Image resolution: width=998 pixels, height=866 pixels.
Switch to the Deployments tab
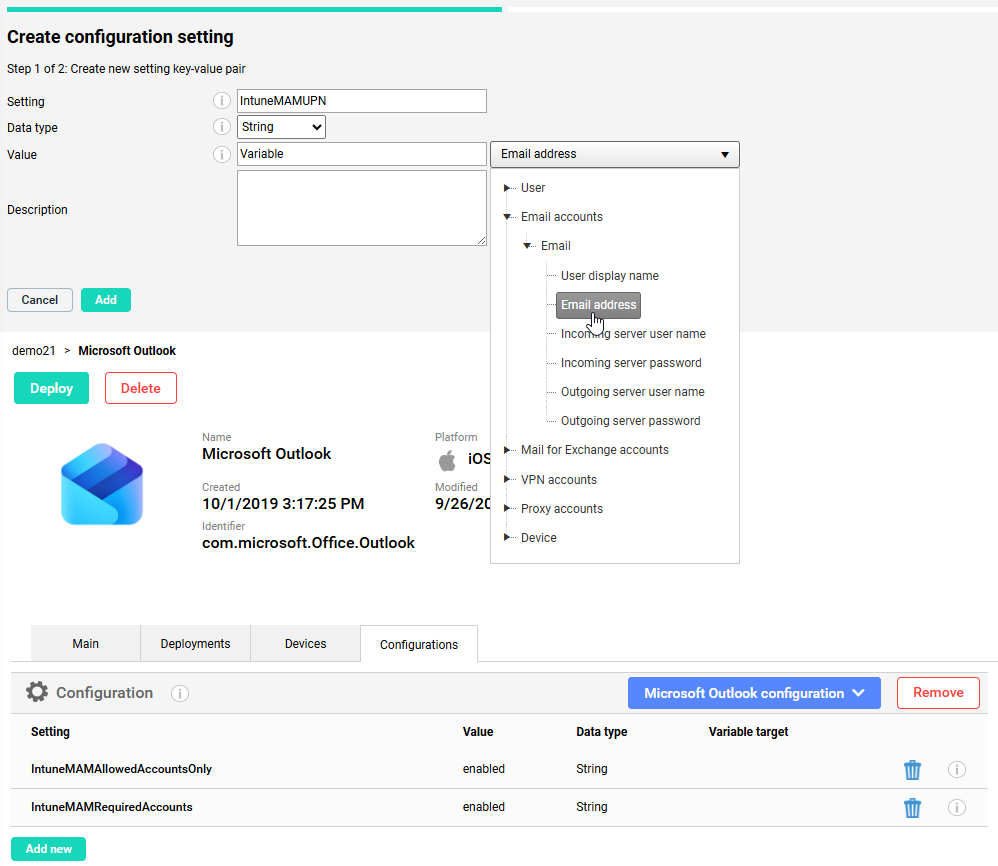[195, 643]
